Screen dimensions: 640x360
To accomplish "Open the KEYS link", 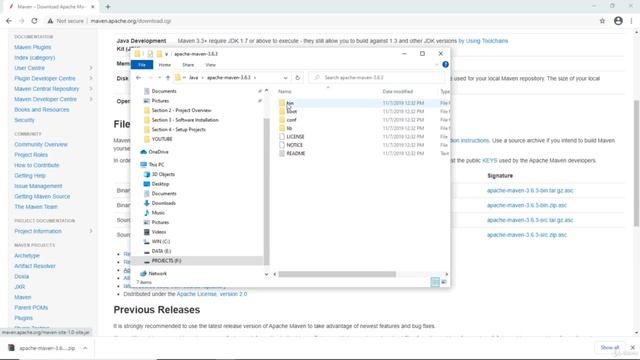I will 489,160.
